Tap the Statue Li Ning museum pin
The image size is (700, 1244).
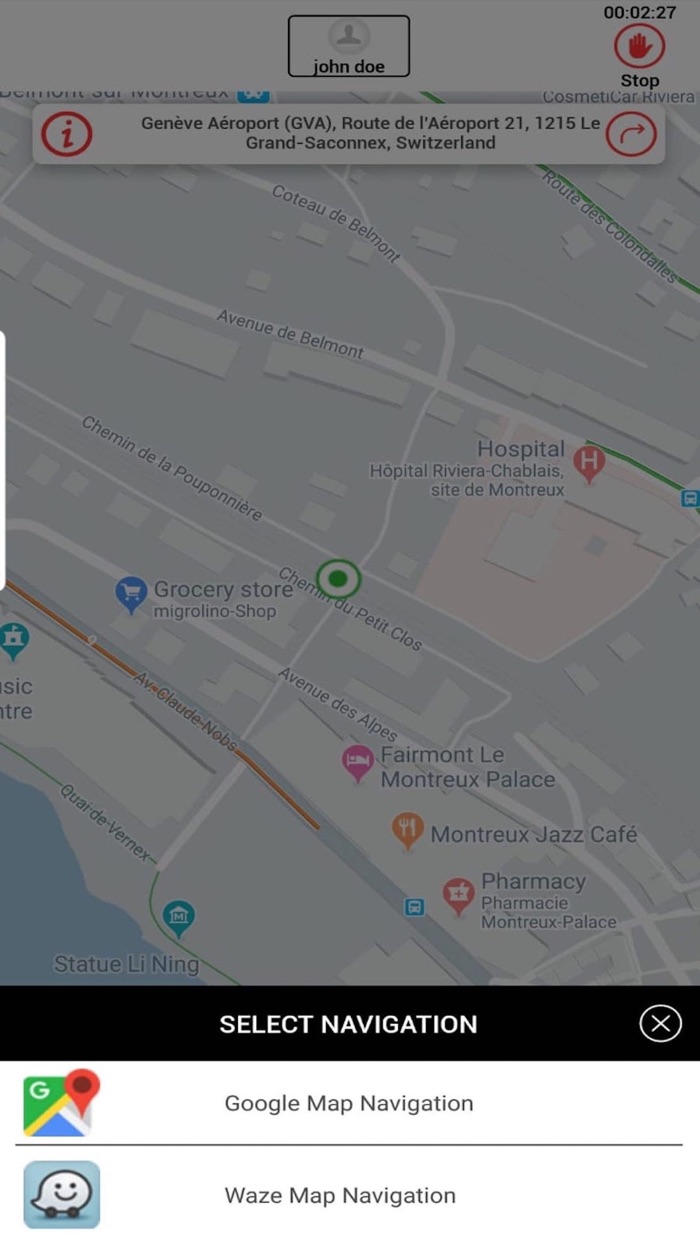coord(179,918)
